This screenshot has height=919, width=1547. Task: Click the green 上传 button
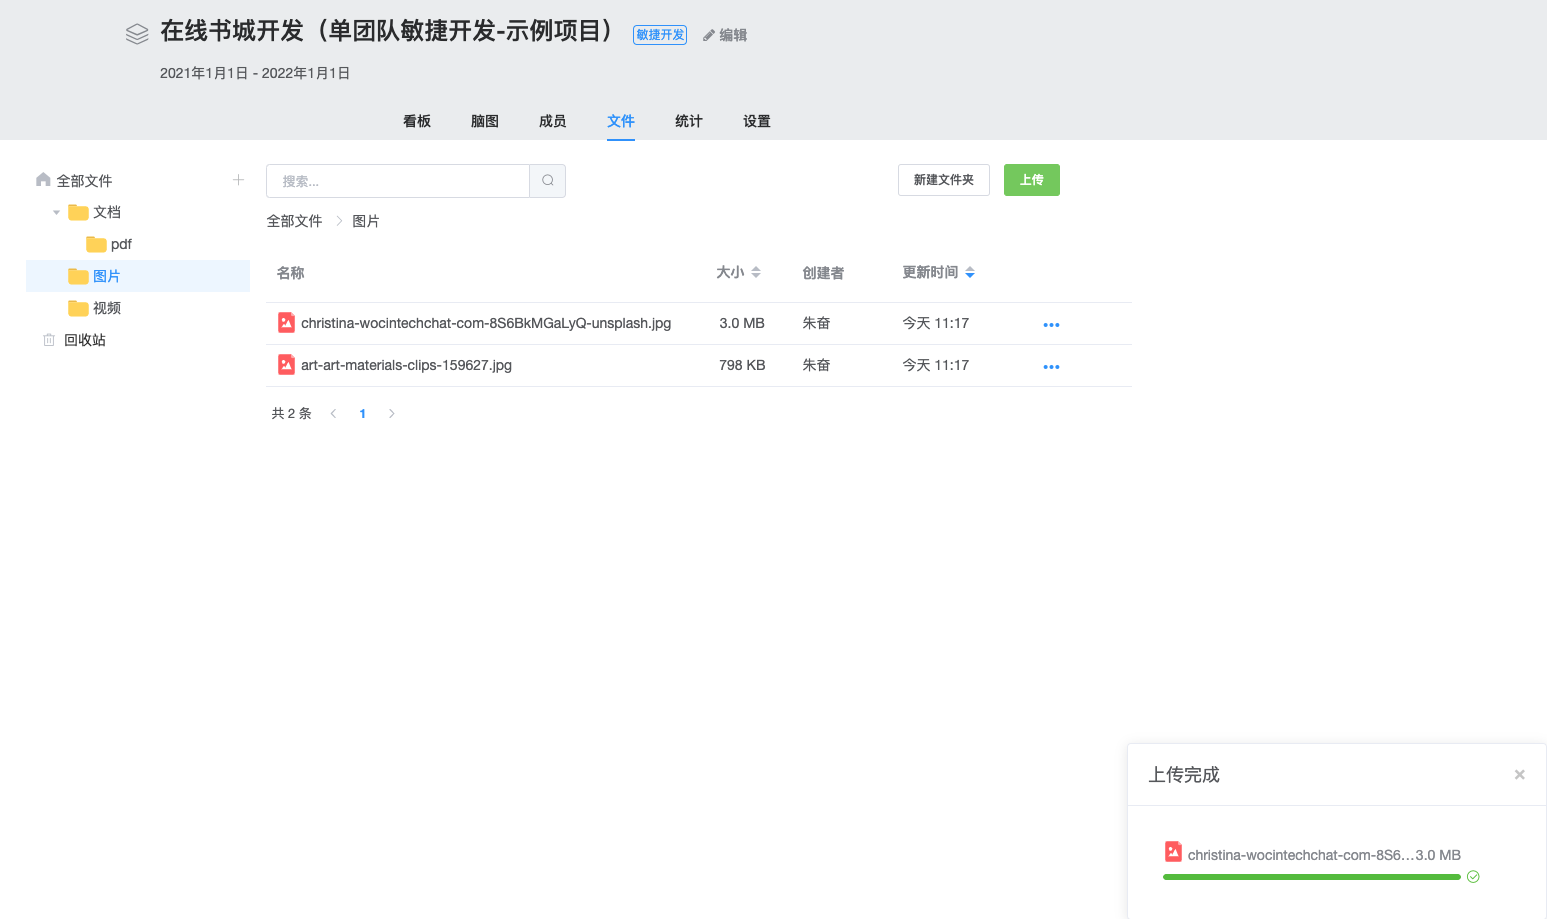1031,180
